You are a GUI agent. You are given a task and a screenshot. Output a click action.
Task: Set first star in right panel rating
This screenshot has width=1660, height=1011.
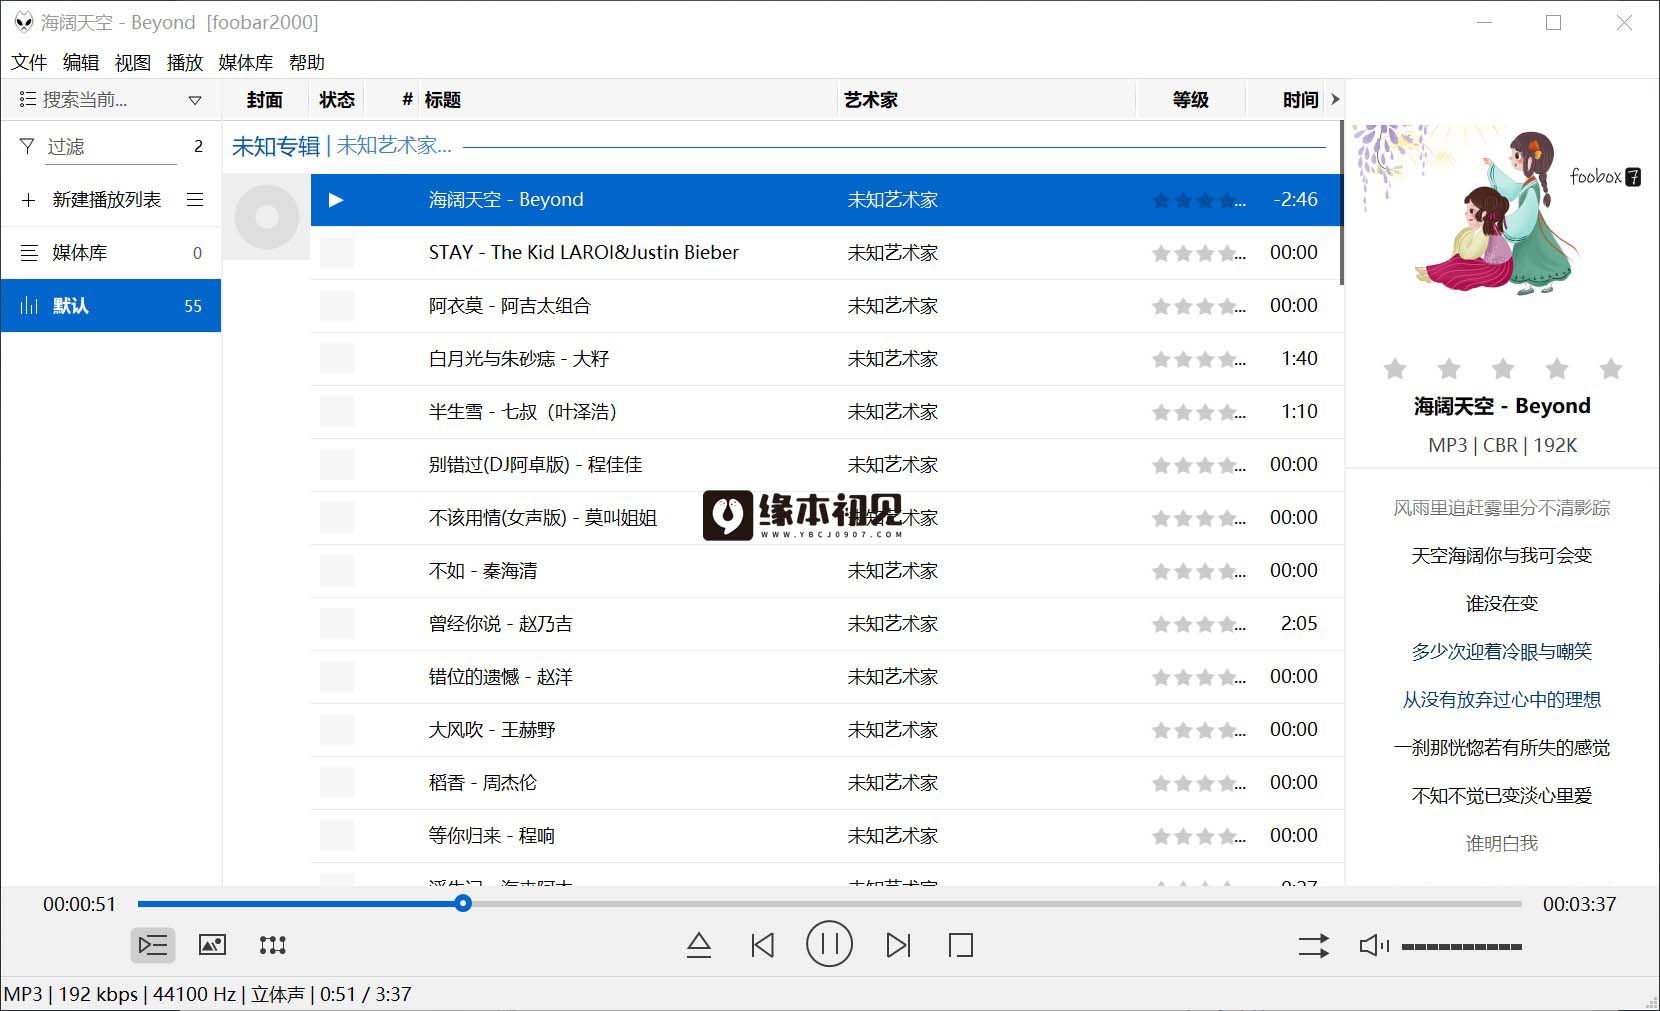[1395, 369]
